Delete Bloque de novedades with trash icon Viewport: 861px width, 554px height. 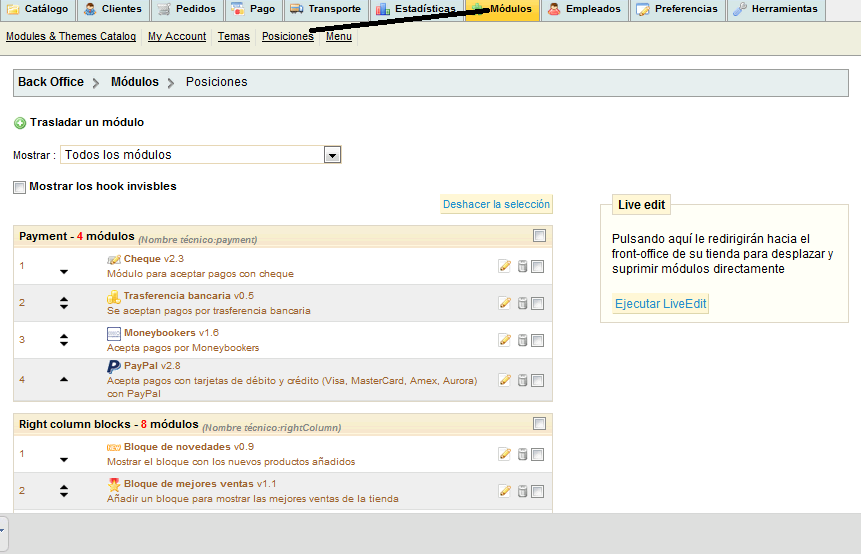click(x=522, y=454)
